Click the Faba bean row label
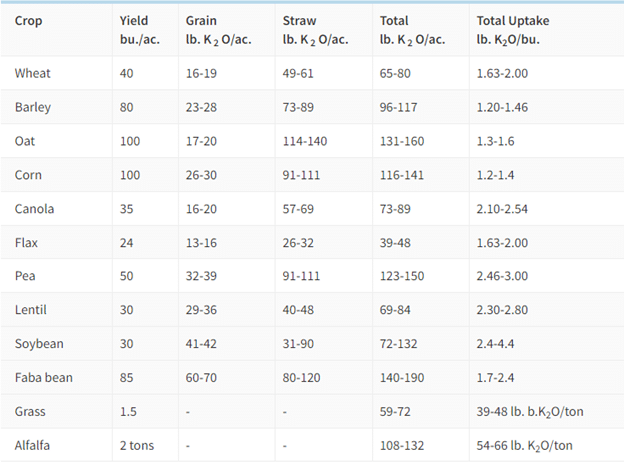The width and height of the screenshot is (624, 465). [x=45, y=378]
